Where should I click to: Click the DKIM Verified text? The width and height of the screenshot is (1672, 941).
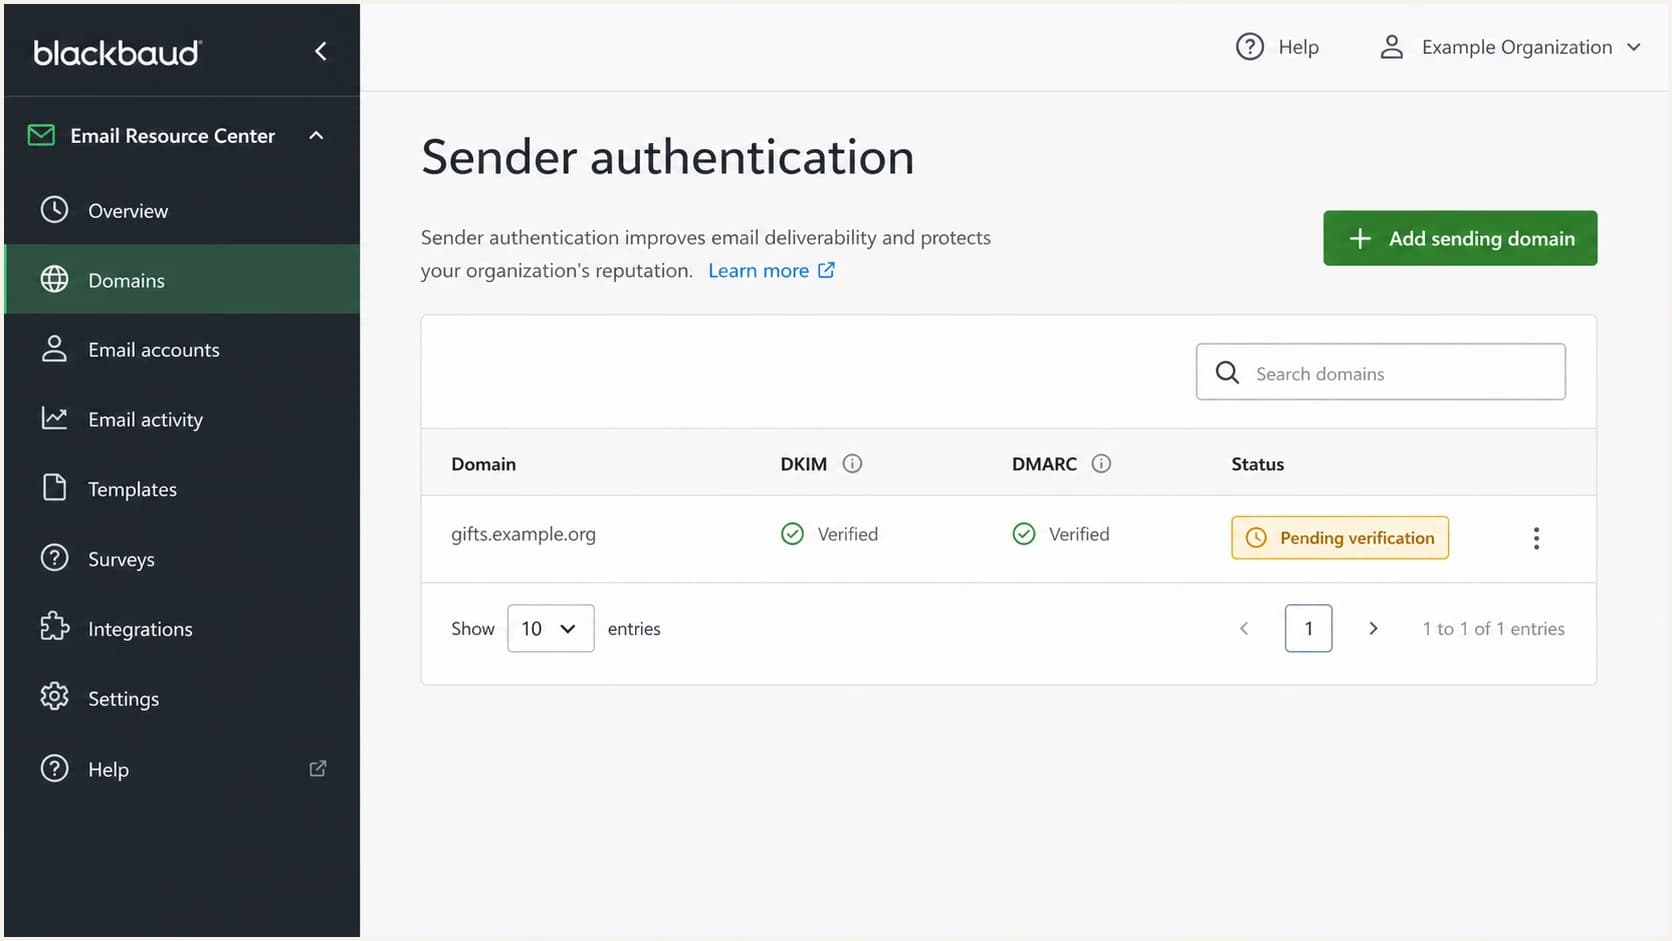point(848,534)
